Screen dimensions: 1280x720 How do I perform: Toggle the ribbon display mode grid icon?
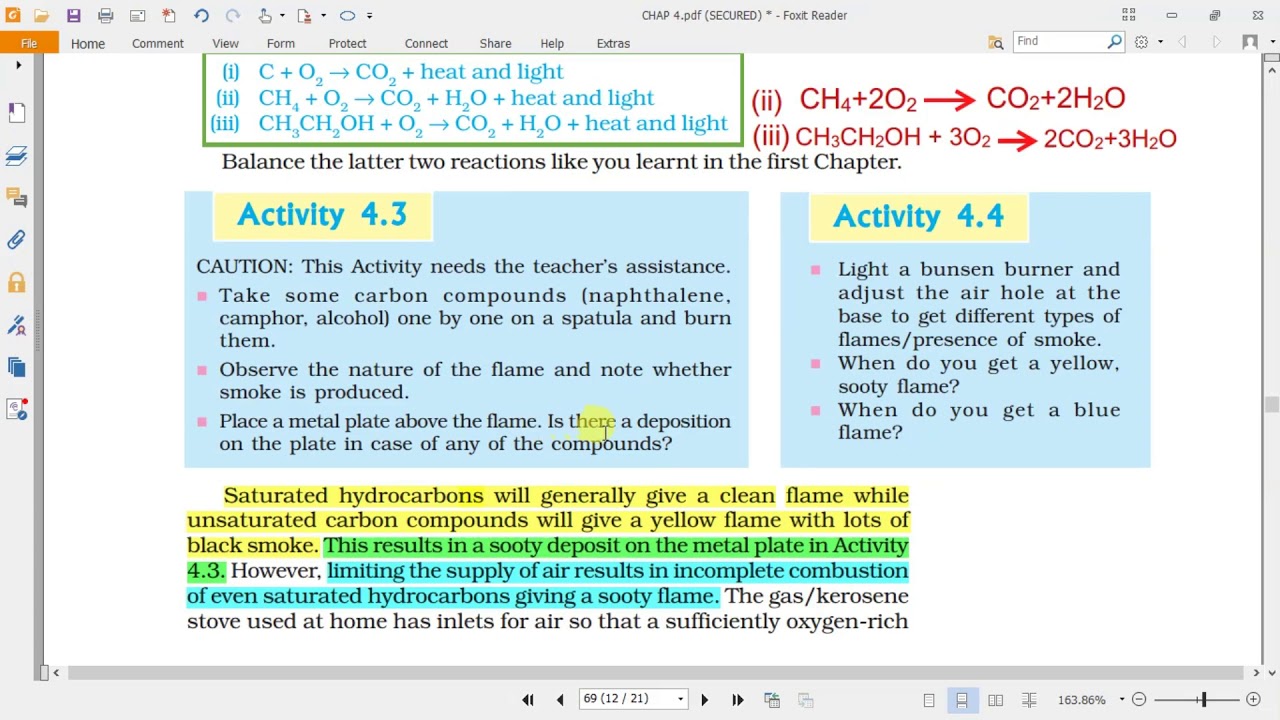[x=1129, y=15]
